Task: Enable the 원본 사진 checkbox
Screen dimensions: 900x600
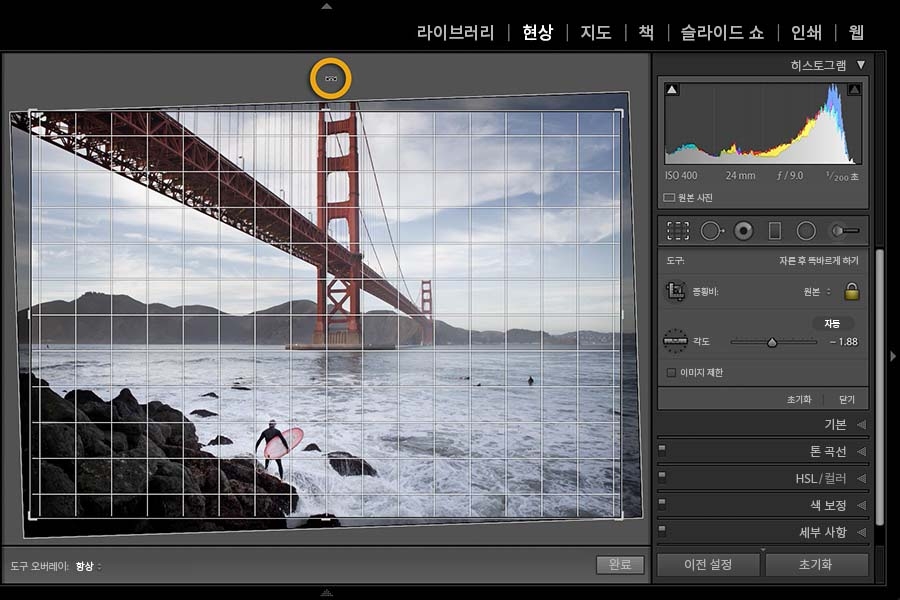Action: (669, 198)
